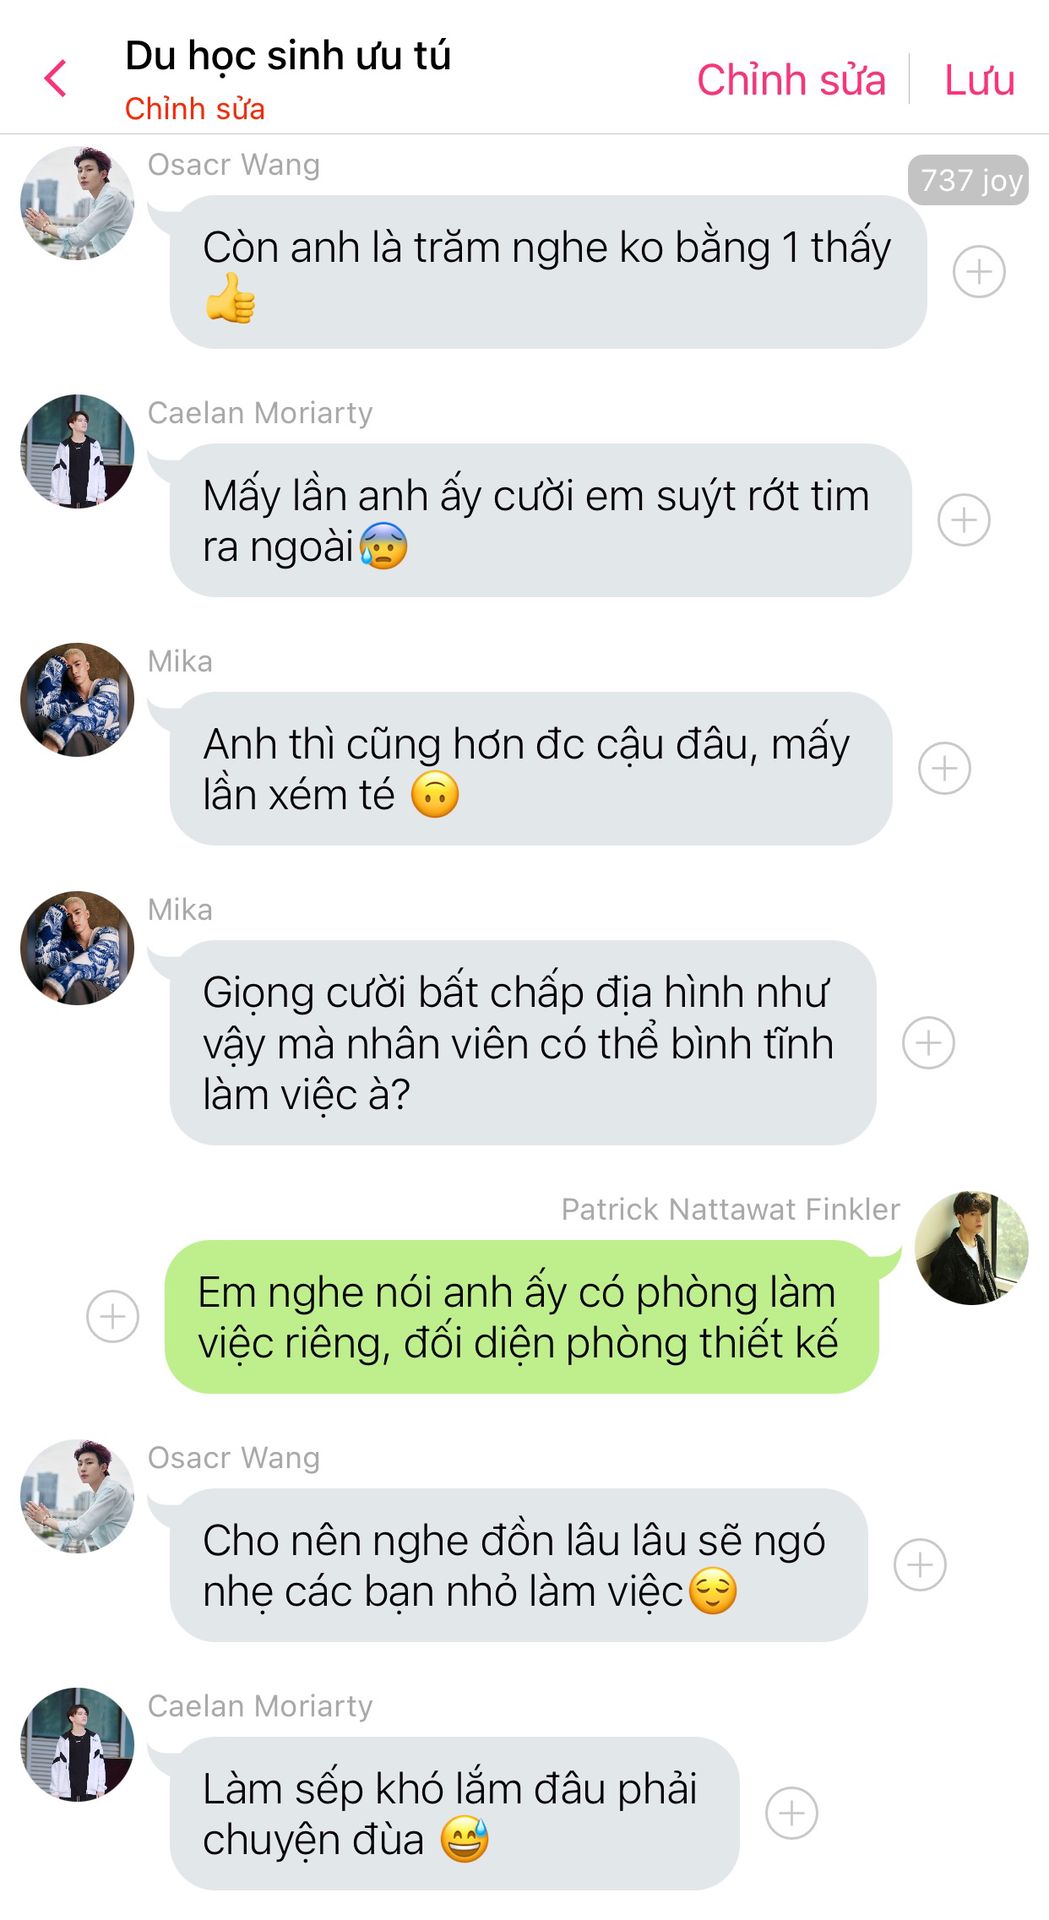Image resolution: width=1049 pixels, height=1920 pixels.
Task: Click plus icon beside "Mấy lần anh ấy cười" message
Action: tap(964, 520)
